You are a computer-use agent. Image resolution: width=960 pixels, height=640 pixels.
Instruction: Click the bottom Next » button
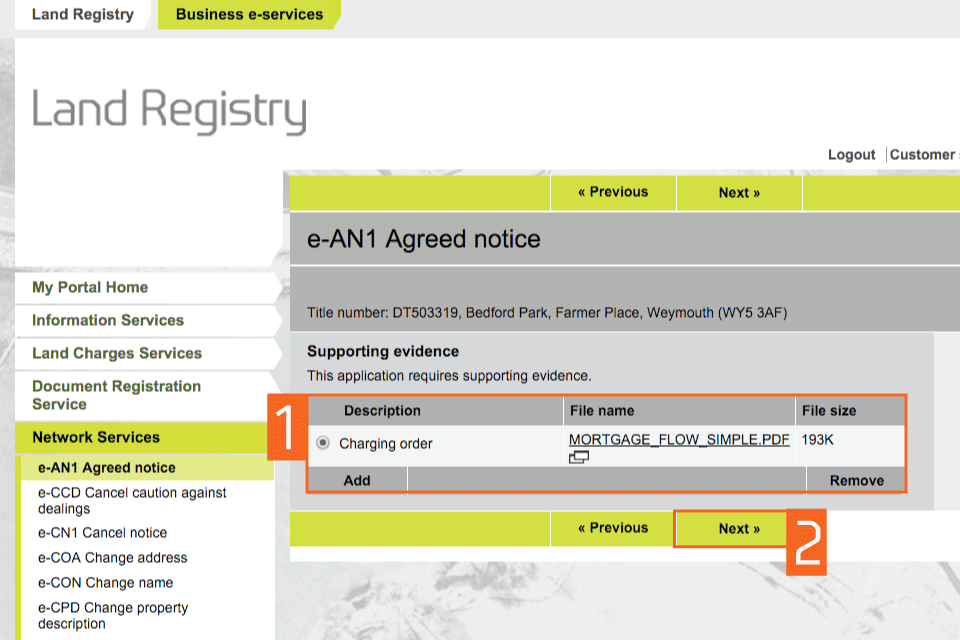point(738,529)
